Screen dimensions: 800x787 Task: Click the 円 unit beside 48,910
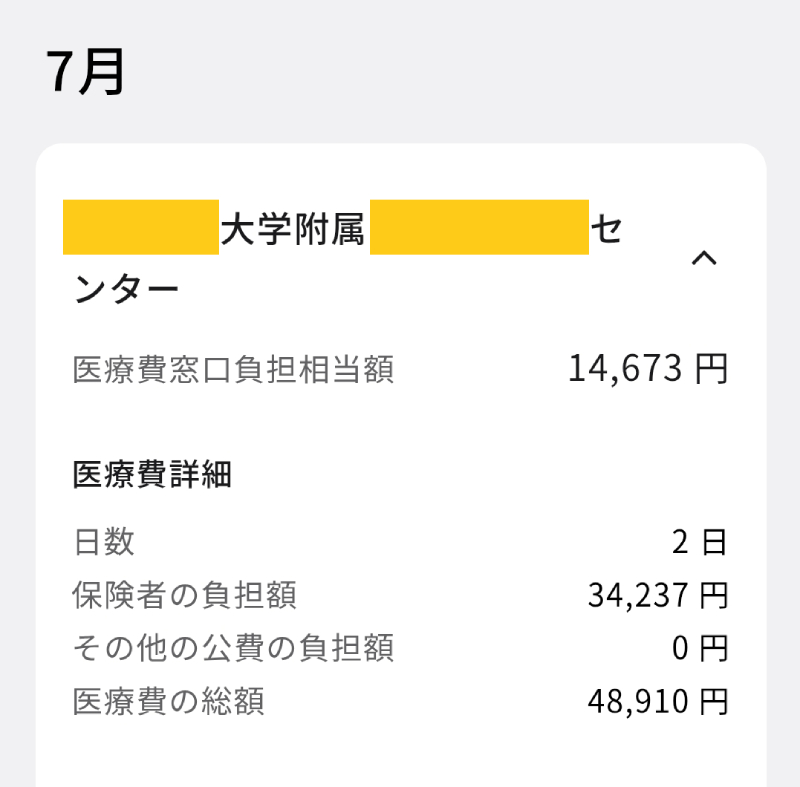pyautogui.click(x=714, y=701)
